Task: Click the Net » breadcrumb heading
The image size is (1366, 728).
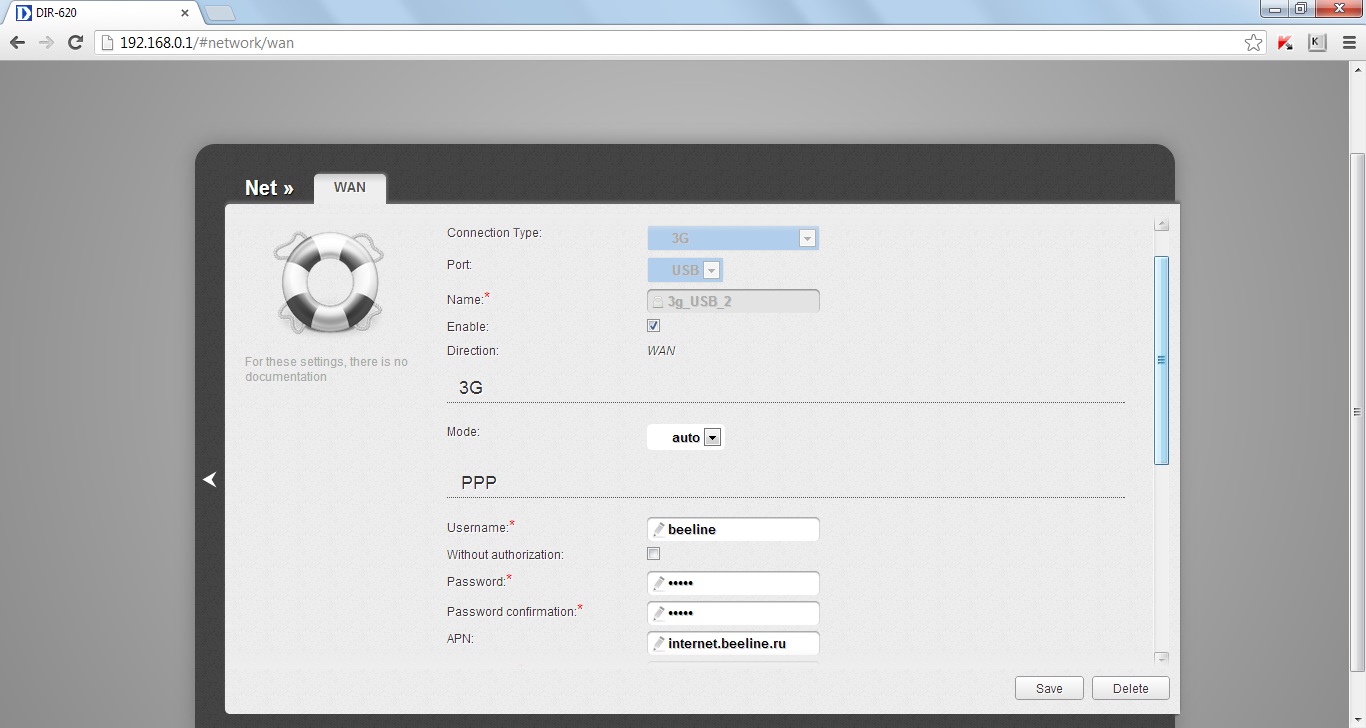Action: (x=269, y=188)
